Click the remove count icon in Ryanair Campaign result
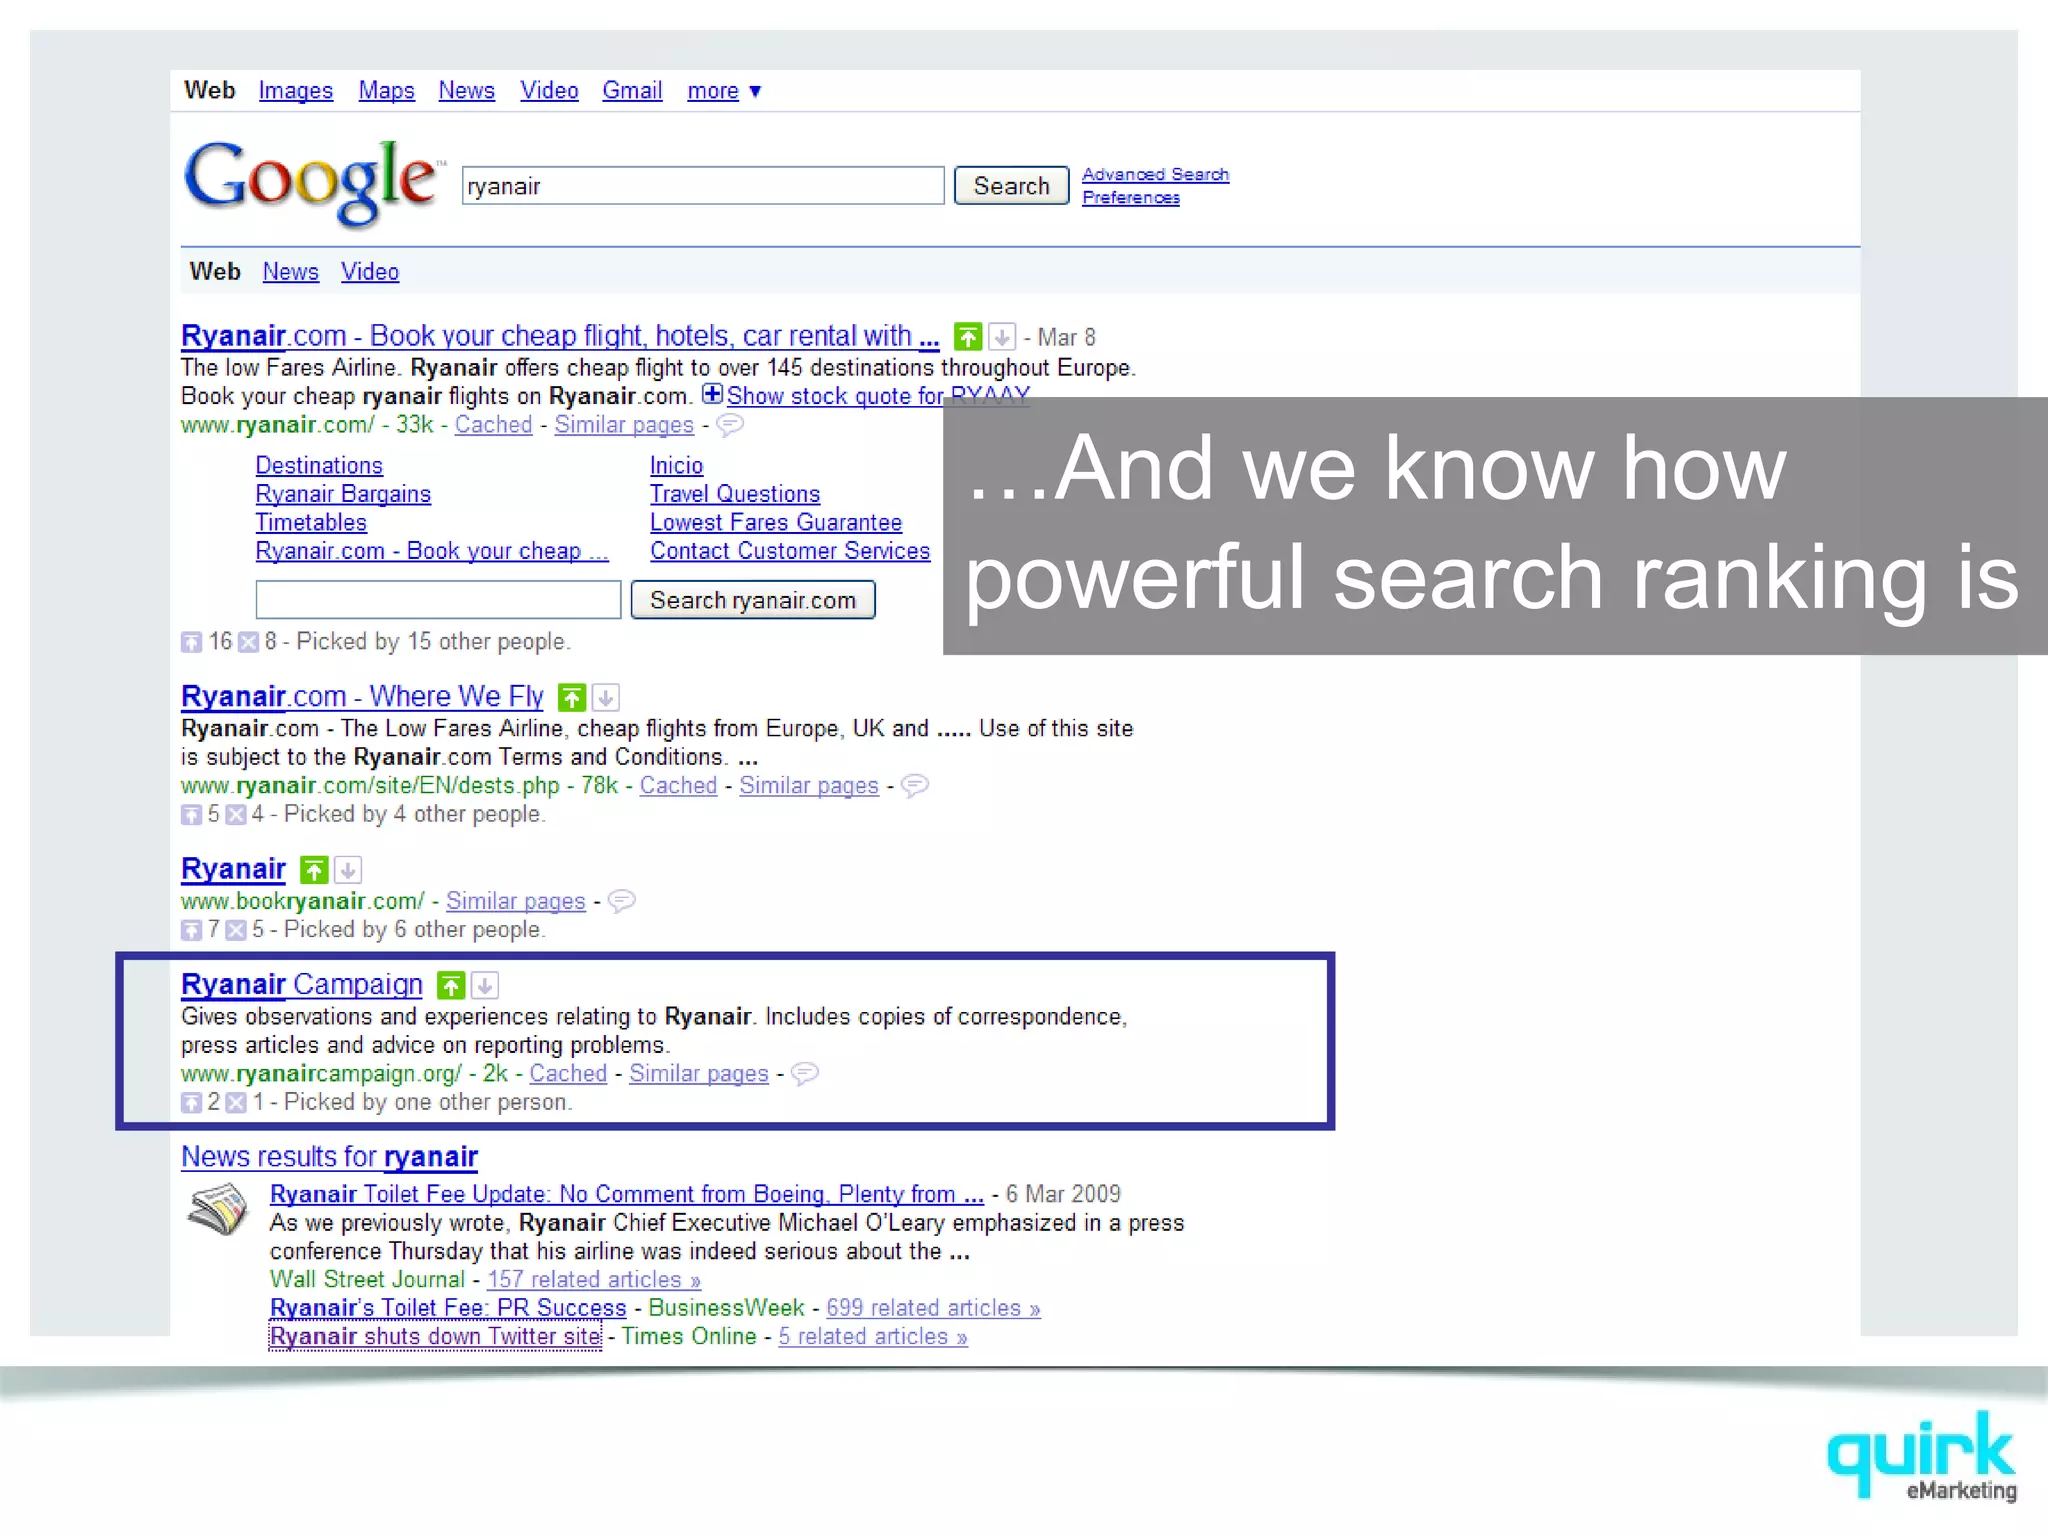 click(236, 1103)
